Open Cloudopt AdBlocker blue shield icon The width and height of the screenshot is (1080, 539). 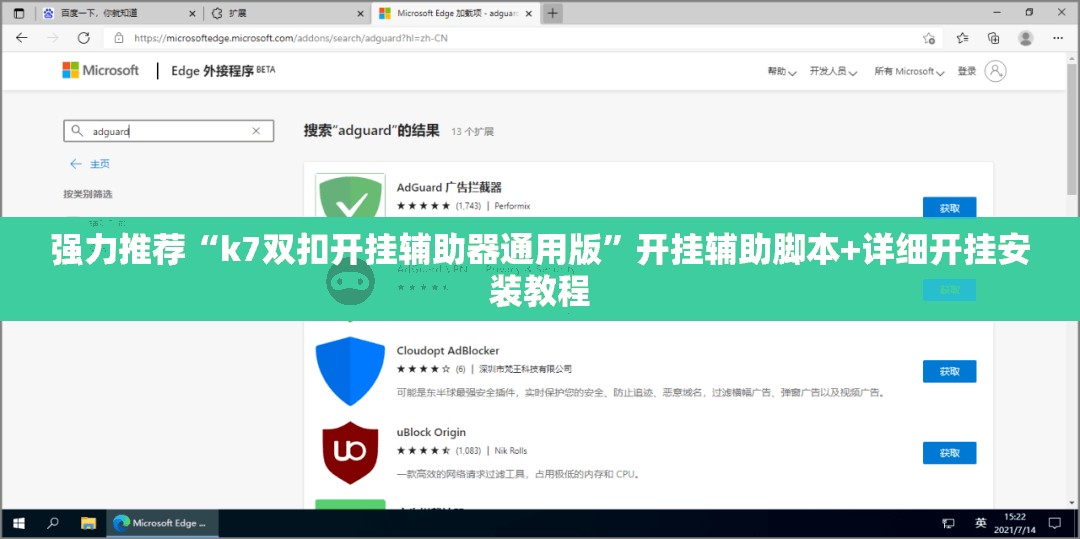(350, 371)
